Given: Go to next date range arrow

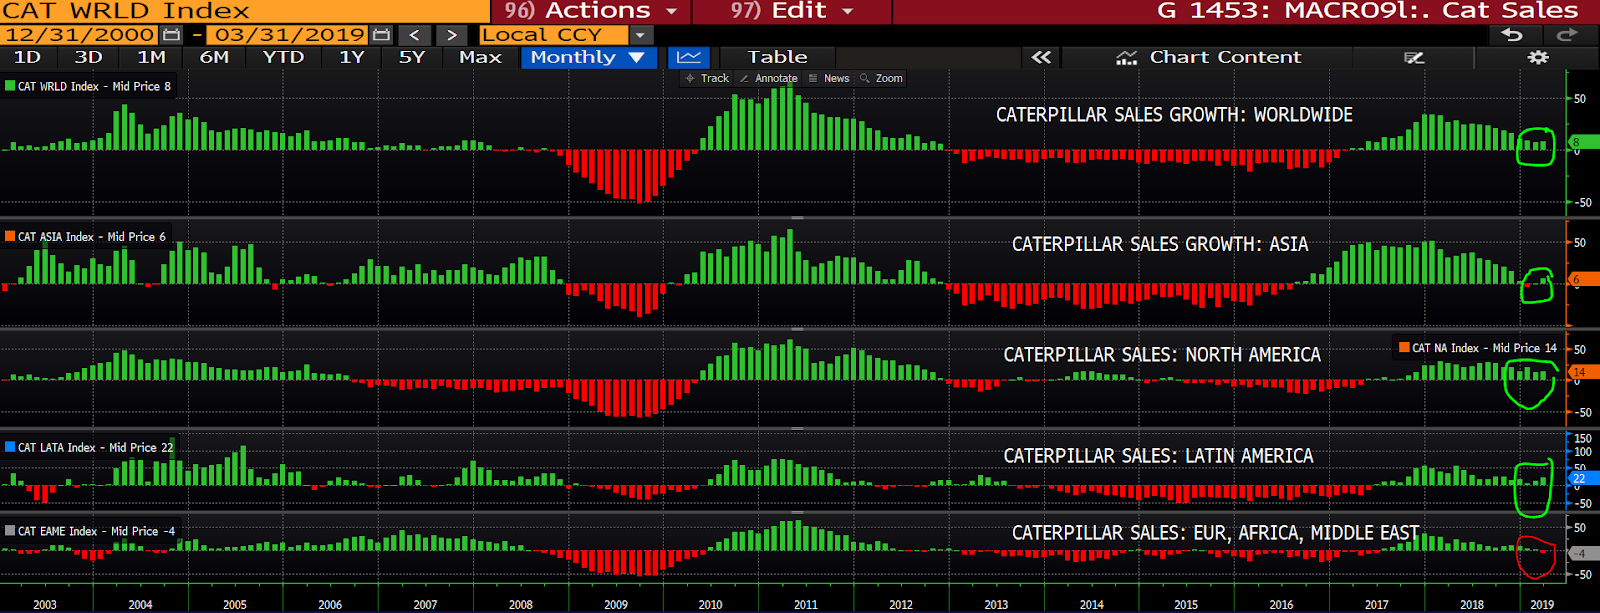Looking at the screenshot, I should [x=452, y=35].
